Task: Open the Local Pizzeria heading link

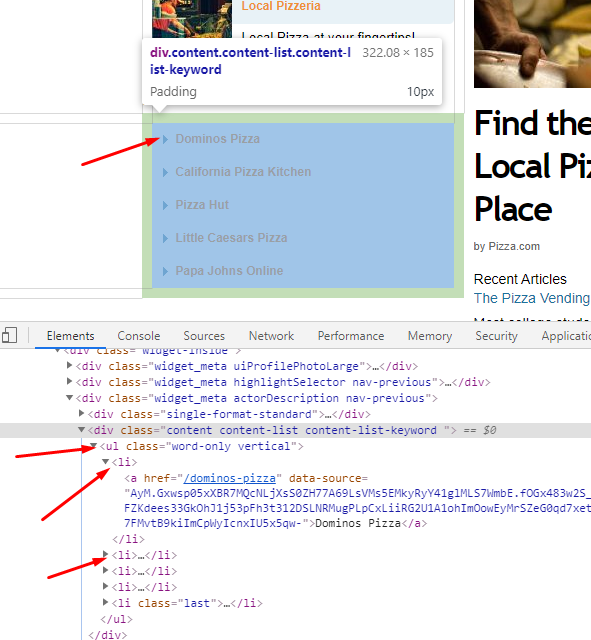Action: 281,6
